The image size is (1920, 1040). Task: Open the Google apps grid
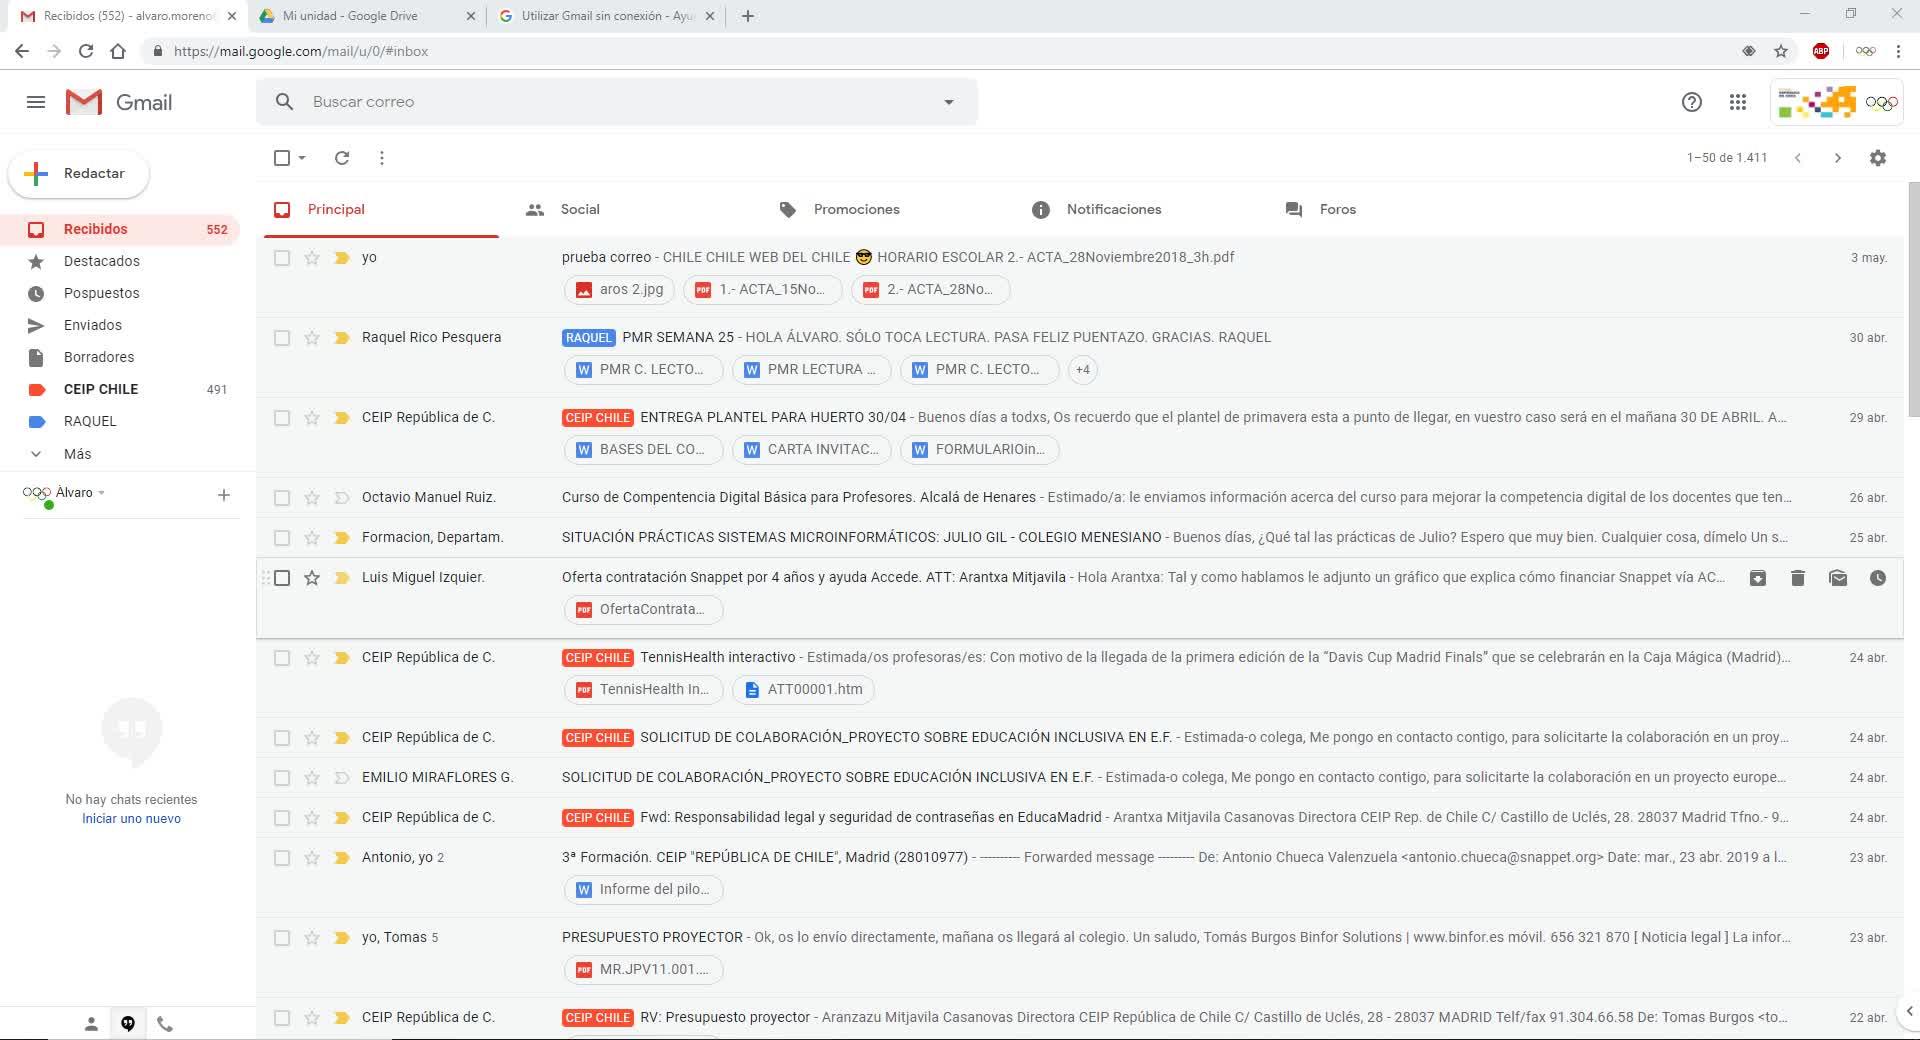pyautogui.click(x=1738, y=102)
